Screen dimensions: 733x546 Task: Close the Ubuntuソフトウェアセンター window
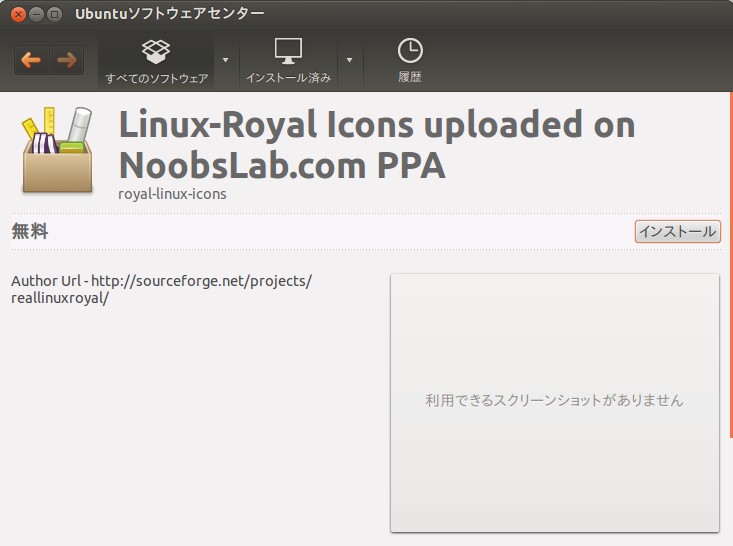pyautogui.click(x=18, y=14)
